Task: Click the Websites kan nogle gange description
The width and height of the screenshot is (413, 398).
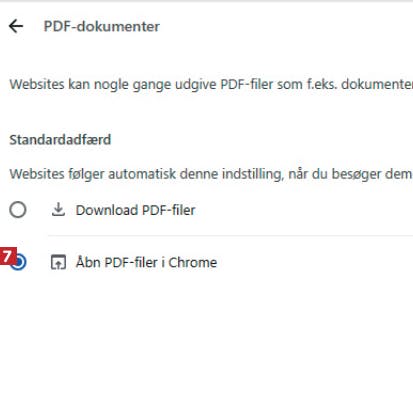Action: (211, 84)
